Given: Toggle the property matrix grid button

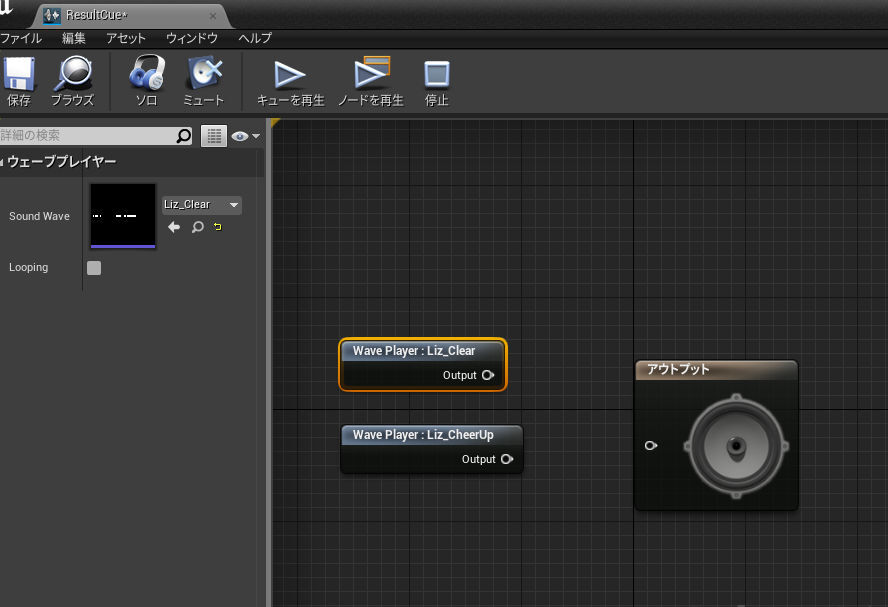Looking at the screenshot, I should (213, 136).
